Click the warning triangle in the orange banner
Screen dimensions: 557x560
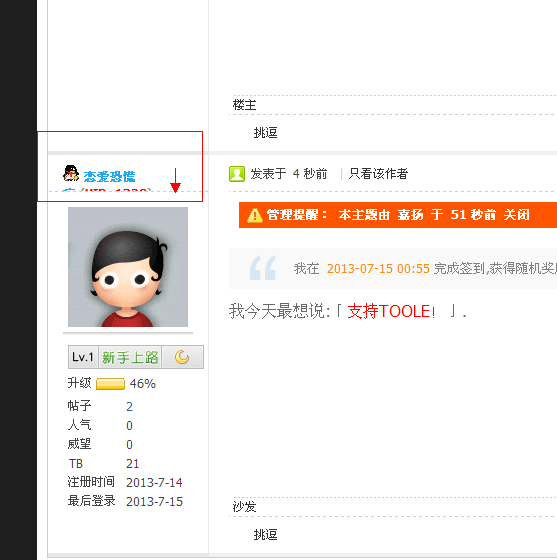point(255,215)
